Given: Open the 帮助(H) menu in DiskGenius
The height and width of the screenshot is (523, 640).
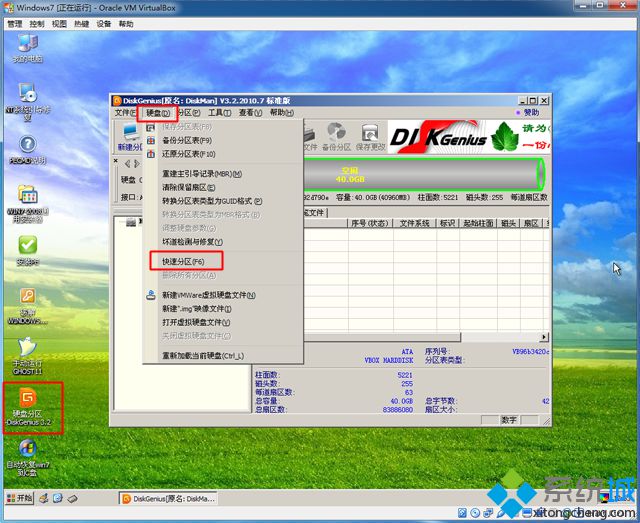Looking at the screenshot, I should pos(281,113).
